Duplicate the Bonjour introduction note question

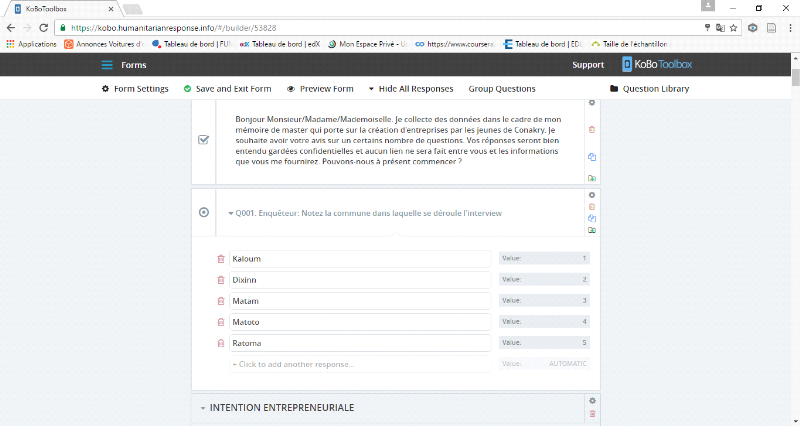click(x=592, y=157)
